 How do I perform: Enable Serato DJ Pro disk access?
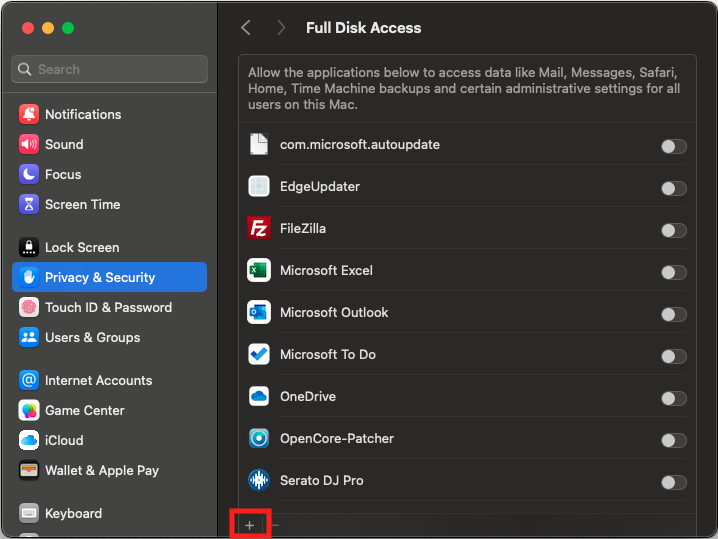[674, 482]
